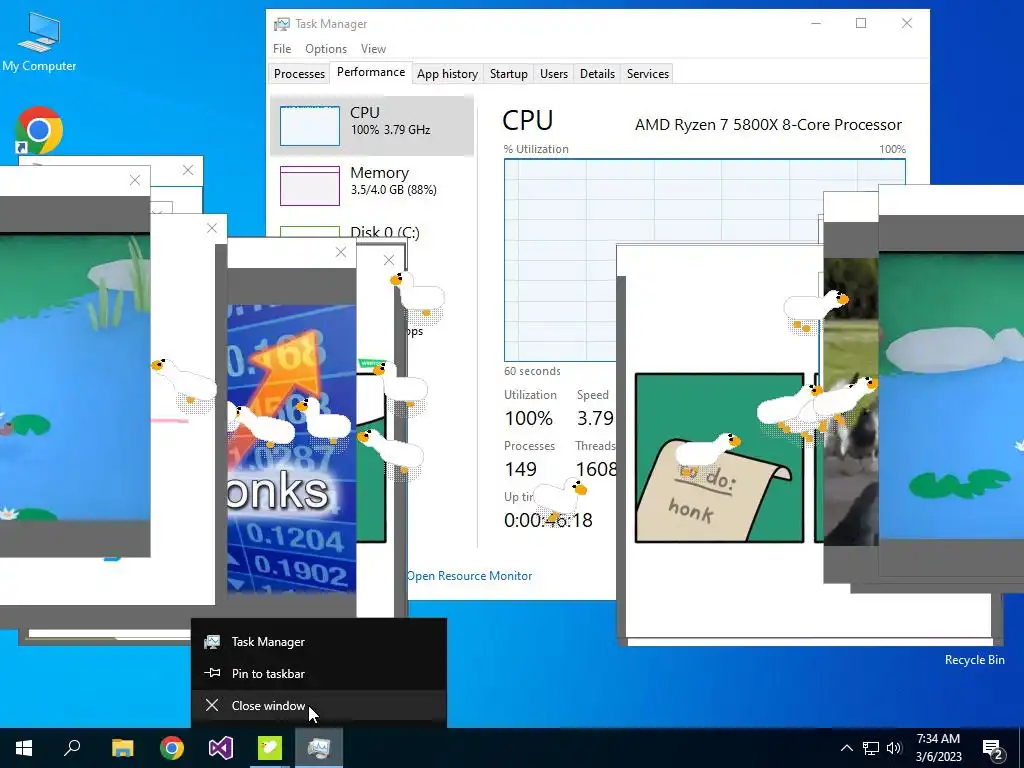Open the notification center icon
Viewport: 1024px width, 768px height.
tap(992, 748)
